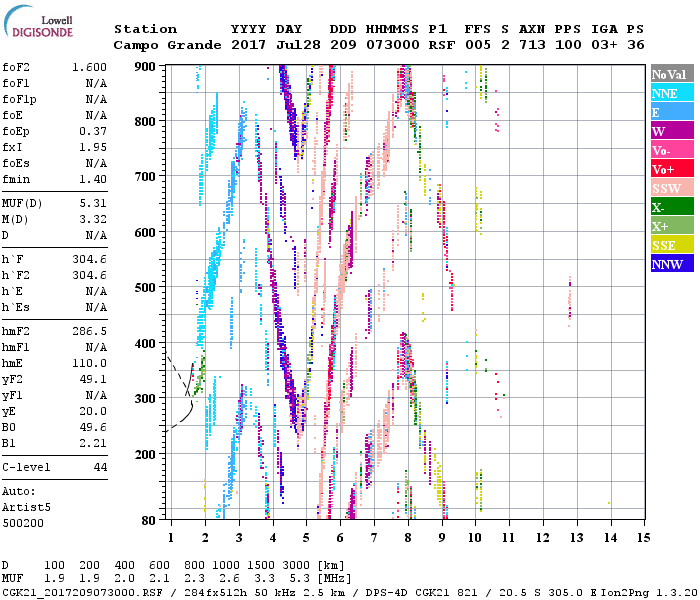This screenshot has height=600, width=700.
Task: Click the MUF value 5.3 for 3000 km
Action: [299, 579]
